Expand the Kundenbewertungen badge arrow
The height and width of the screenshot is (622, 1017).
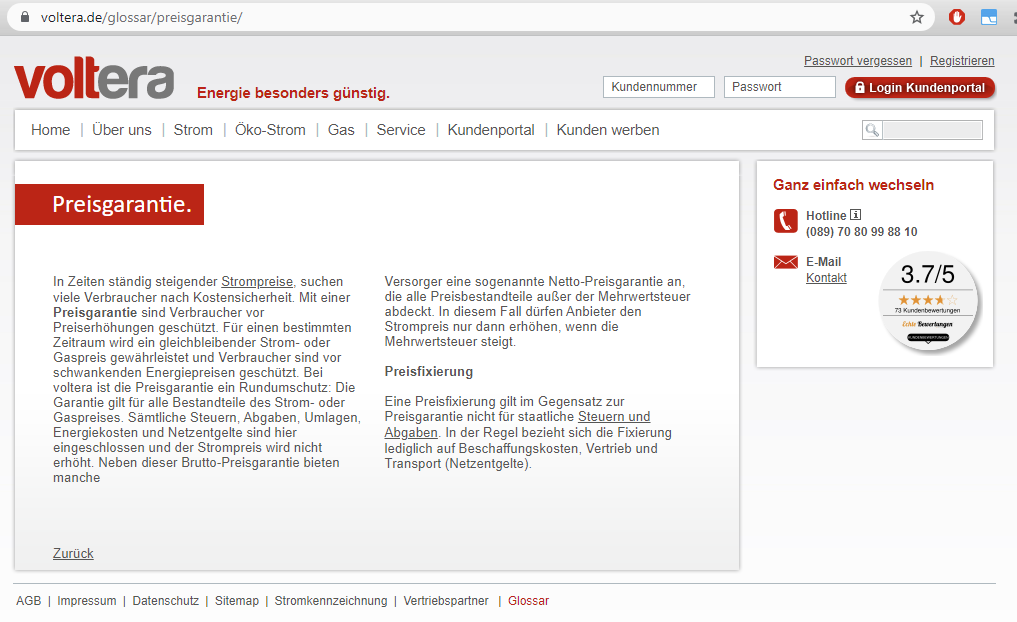(927, 343)
